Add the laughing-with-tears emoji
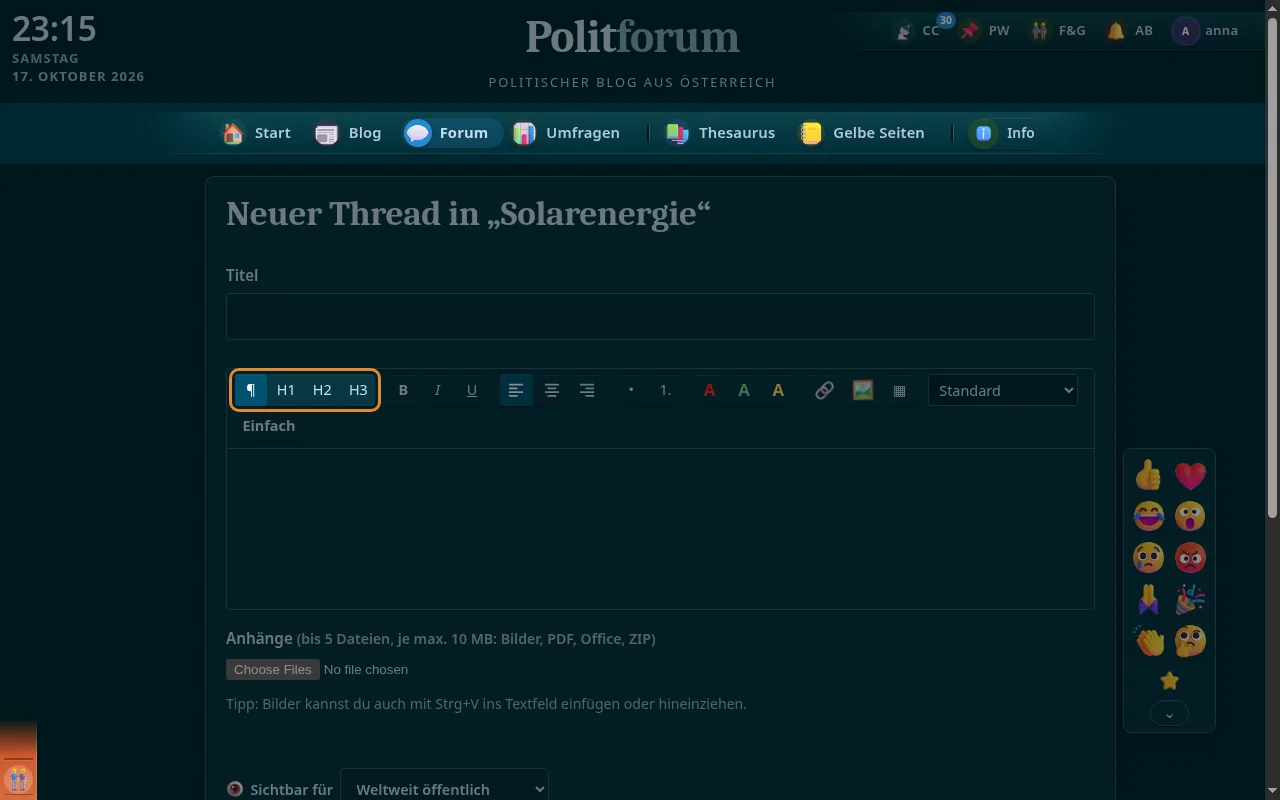Screen dimensions: 1280x800 tap(1149, 517)
